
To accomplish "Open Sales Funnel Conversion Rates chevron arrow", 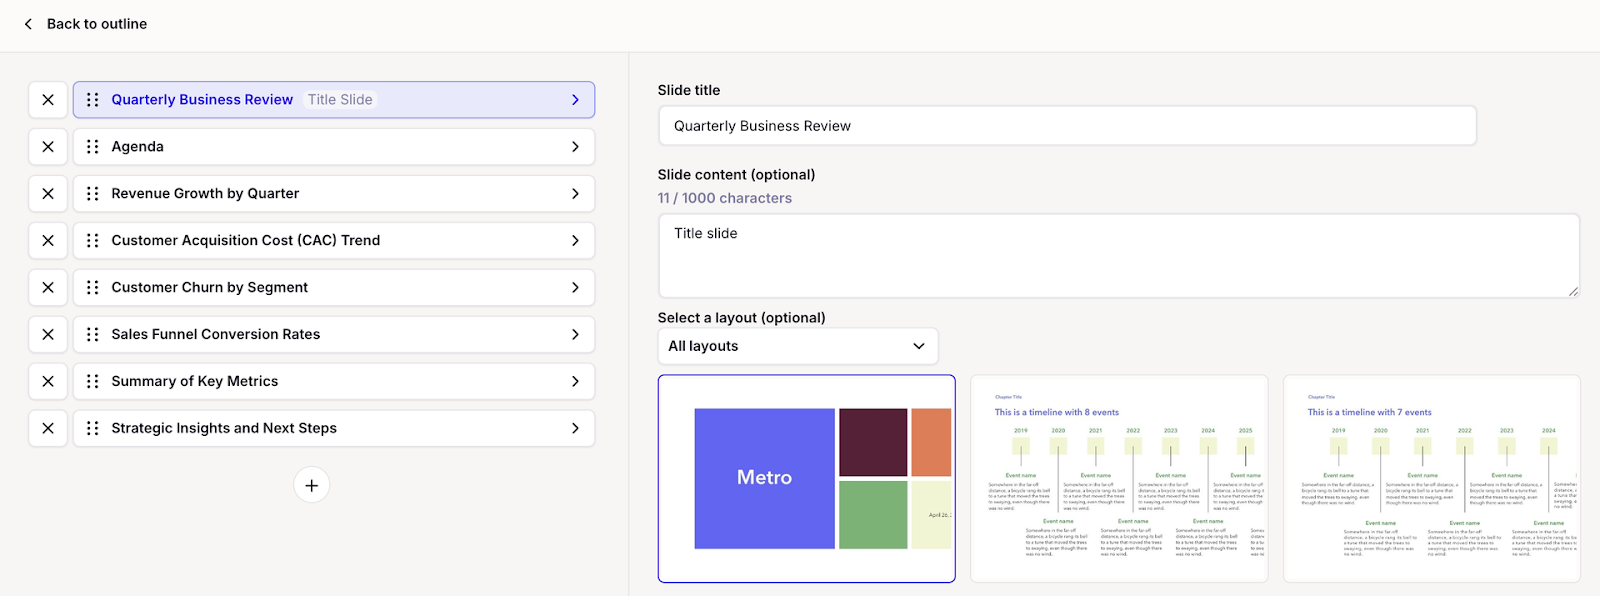I will pyautogui.click(x=575, y=334).
